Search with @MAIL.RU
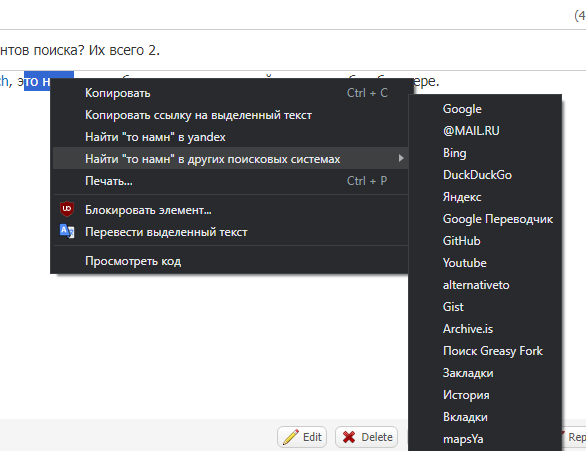The width and height of the screenshot is (586, 451). tap(485, 131)
